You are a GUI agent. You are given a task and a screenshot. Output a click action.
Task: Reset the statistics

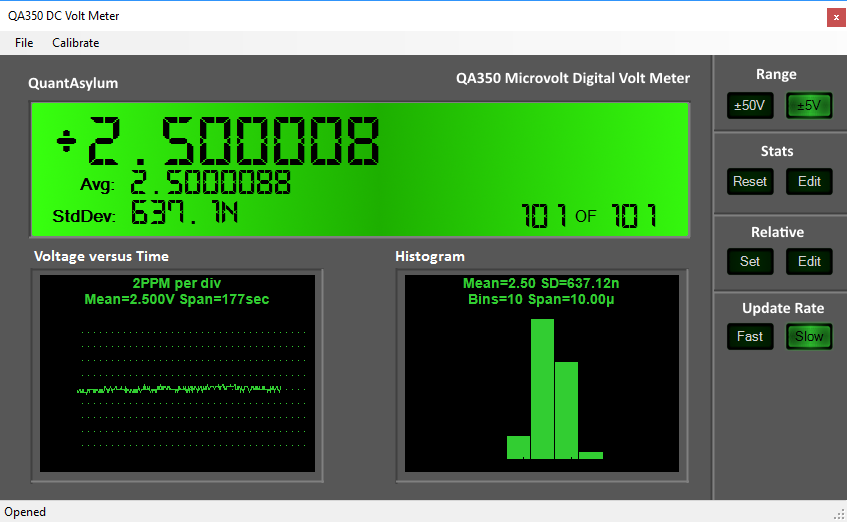pos(750,181)
